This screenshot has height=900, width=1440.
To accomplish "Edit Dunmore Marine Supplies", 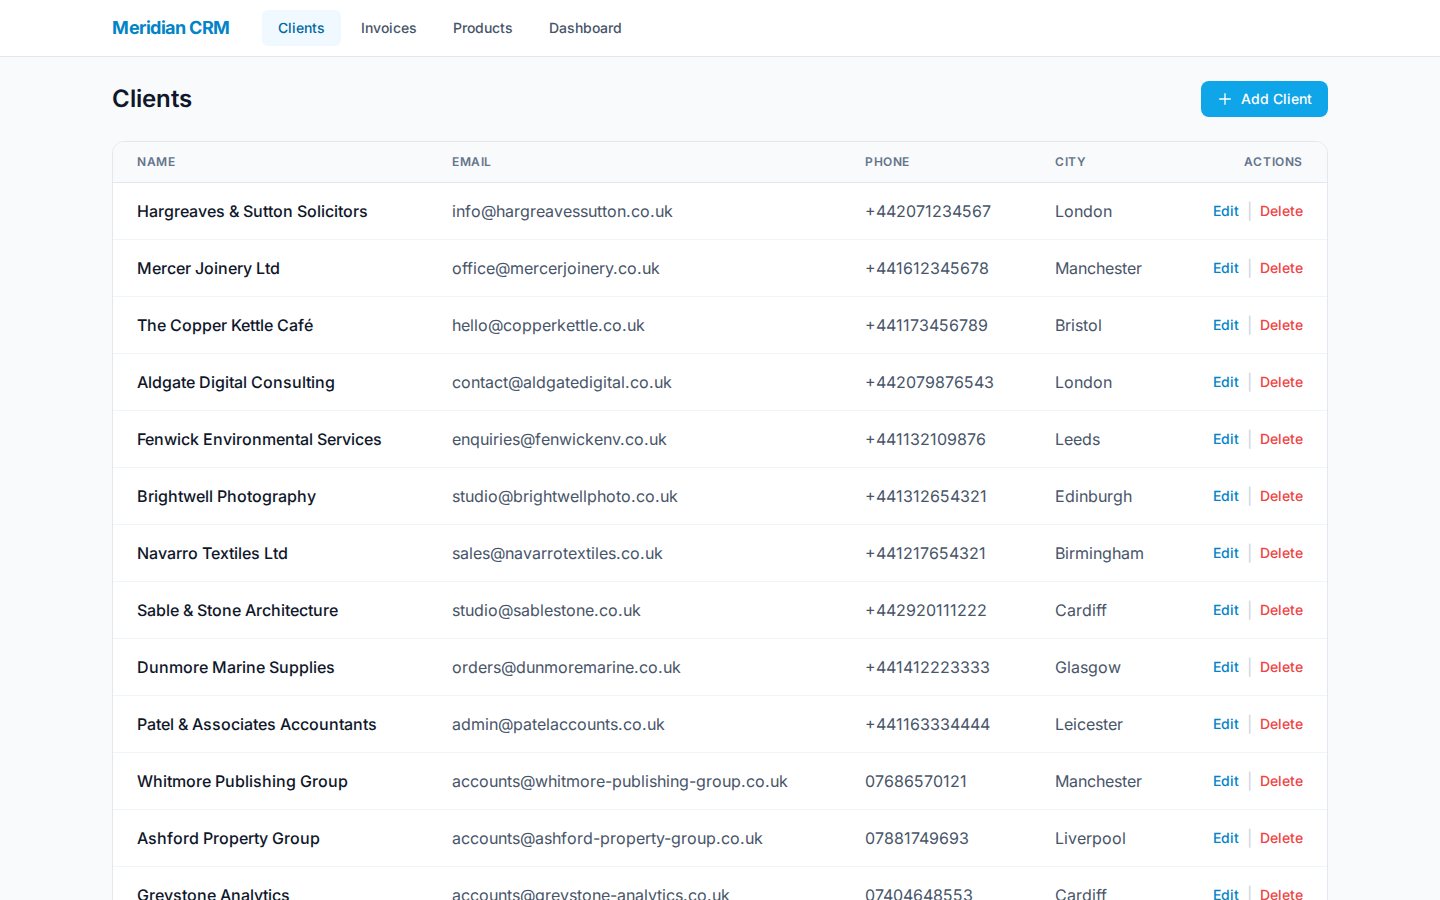I will 1225,667.
